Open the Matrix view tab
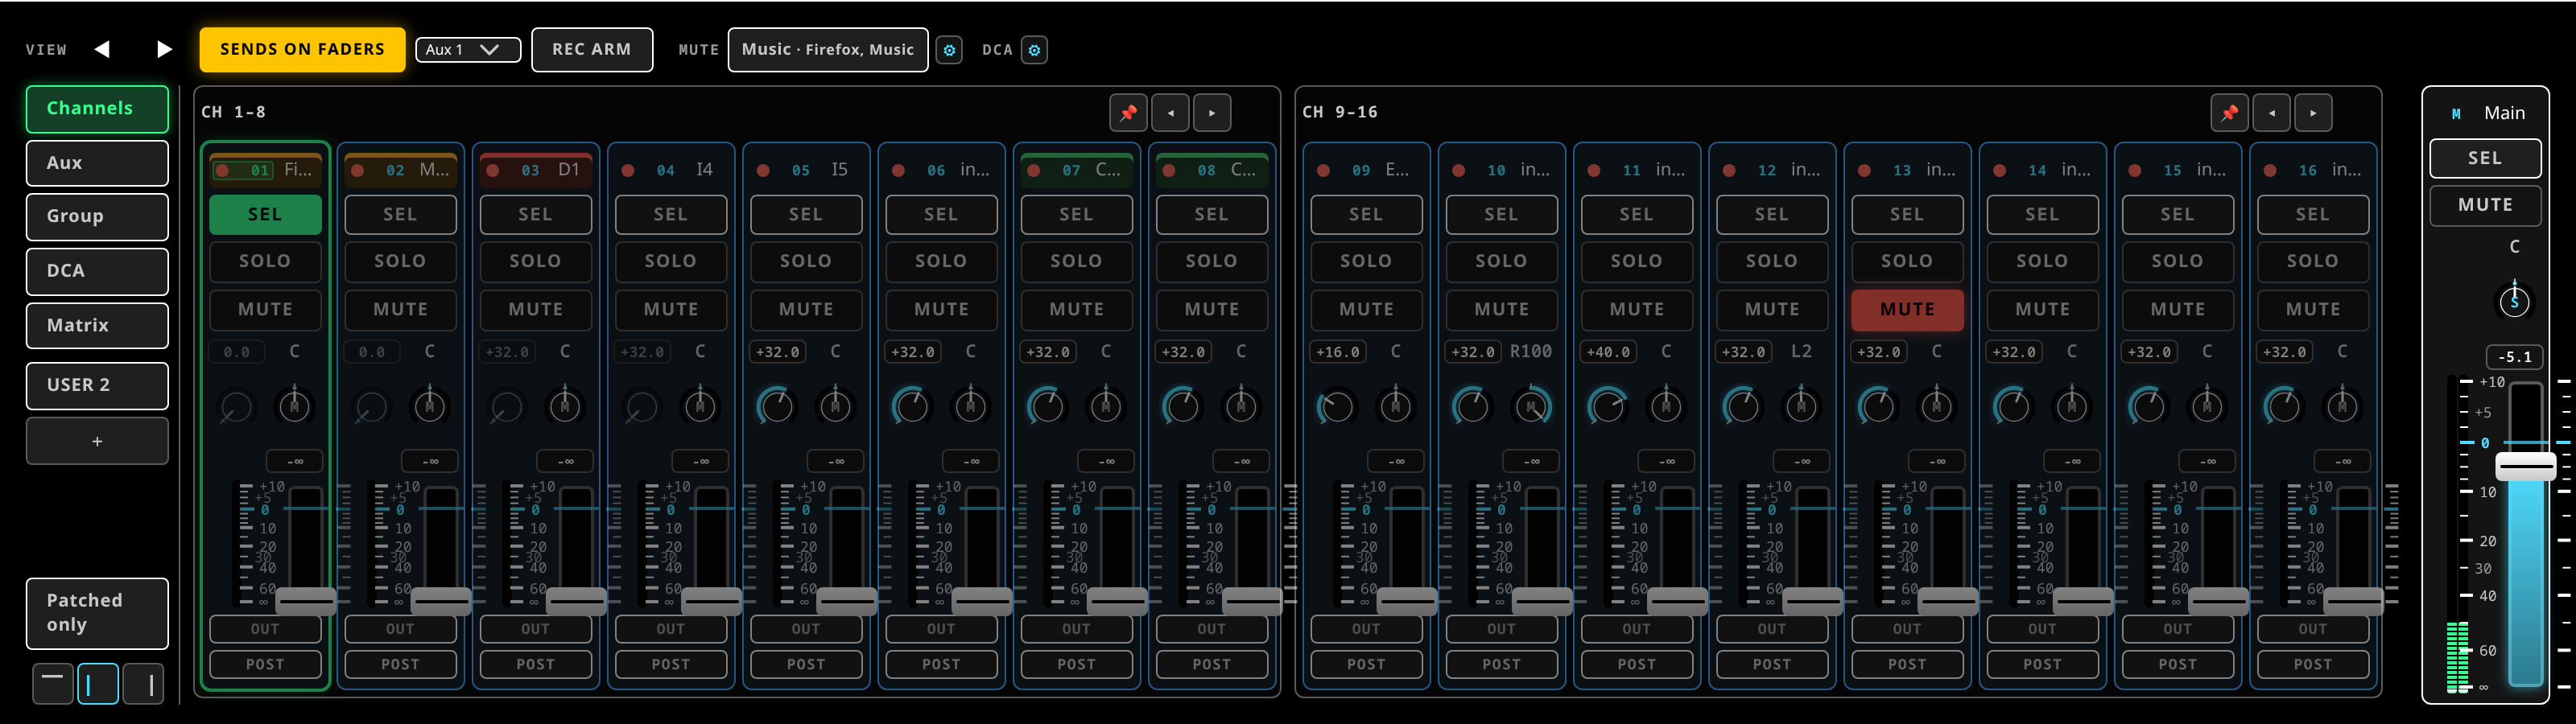The width and height of the screenshot is (2576, 724). click(x=97, y=326)
